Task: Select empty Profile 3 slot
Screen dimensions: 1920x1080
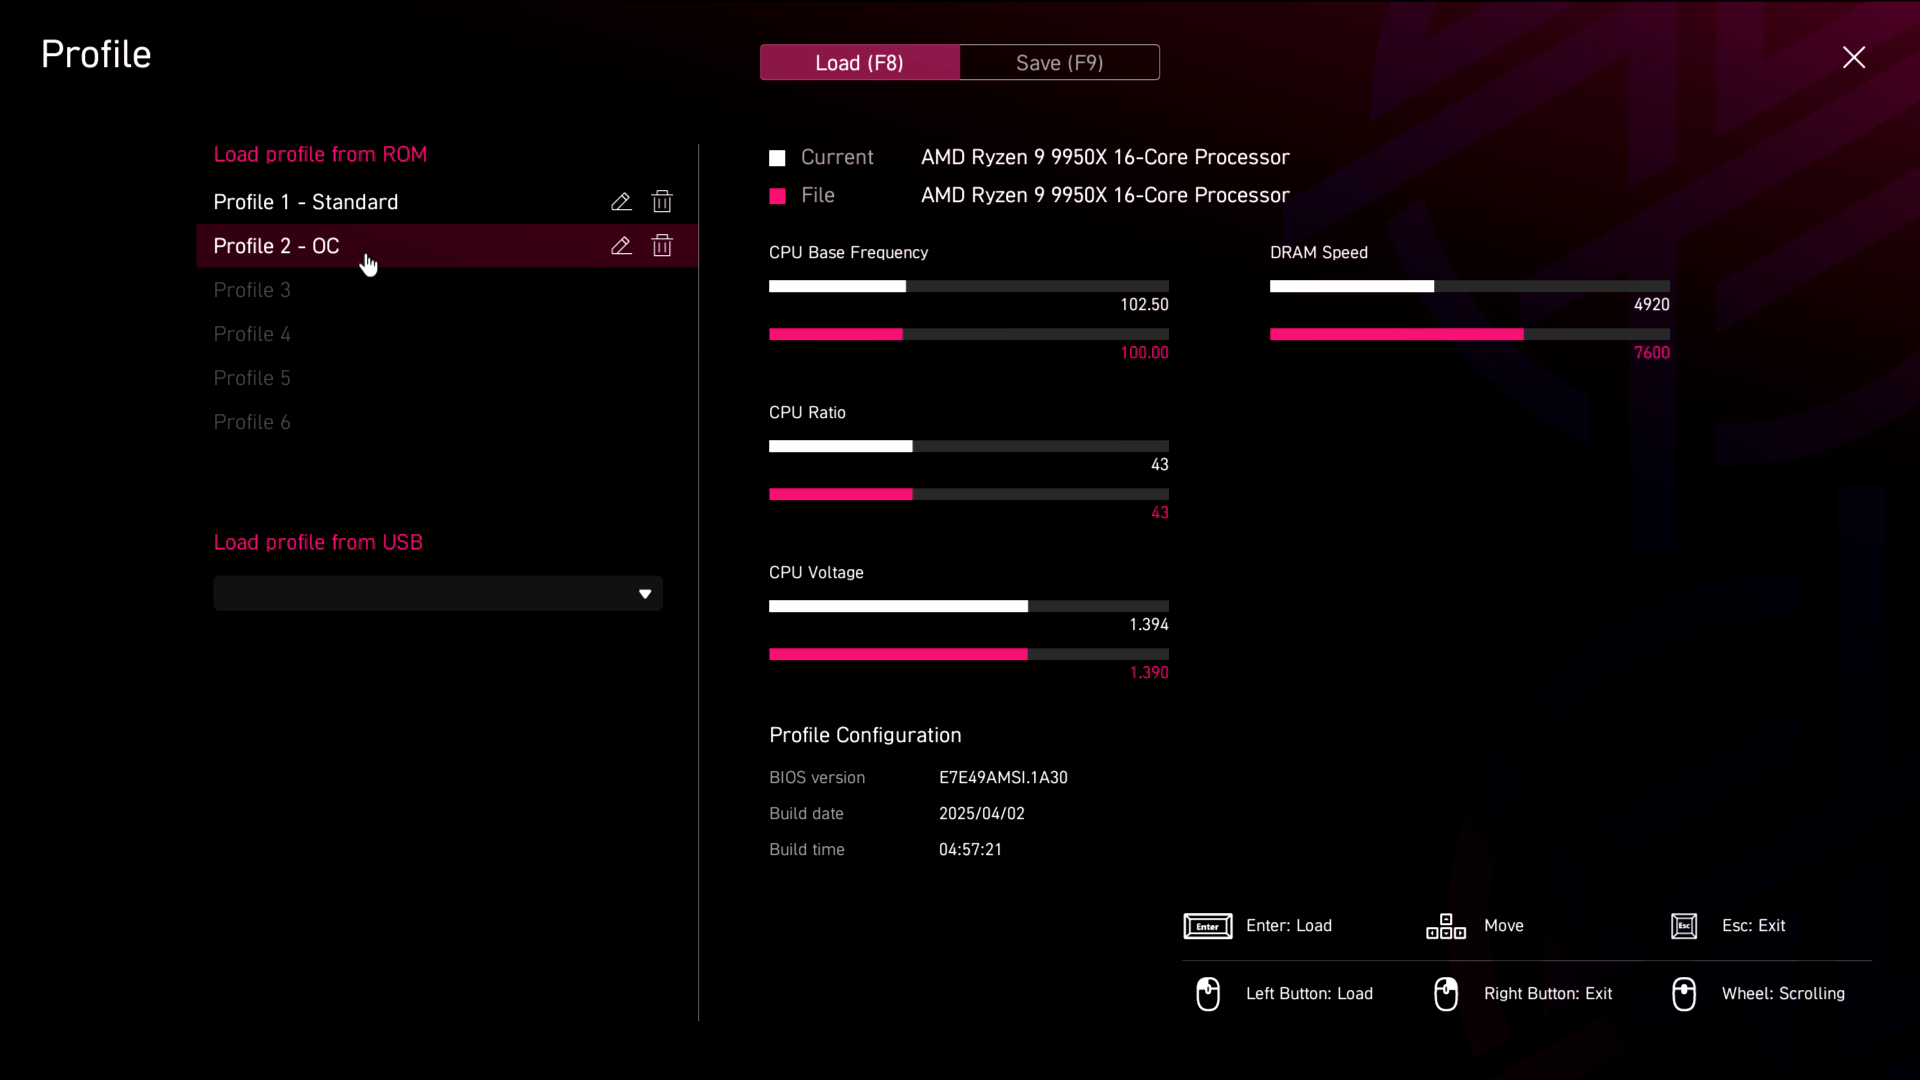Action: pyautogui.click(x=252, y=290)
